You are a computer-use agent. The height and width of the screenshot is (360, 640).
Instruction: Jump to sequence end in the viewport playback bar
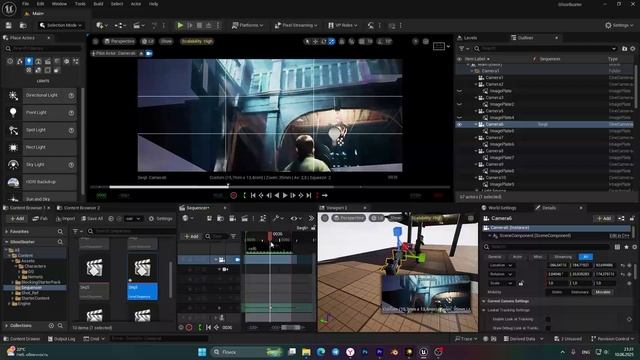309,196
